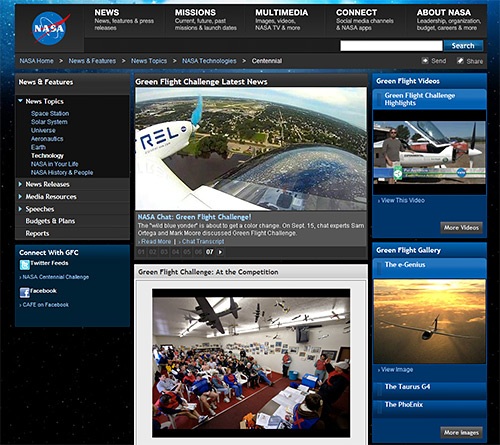The width and height of the screenshot is (500, 445).
Task: Open the e-Genius sunset aircraft image
Action: 429,321
